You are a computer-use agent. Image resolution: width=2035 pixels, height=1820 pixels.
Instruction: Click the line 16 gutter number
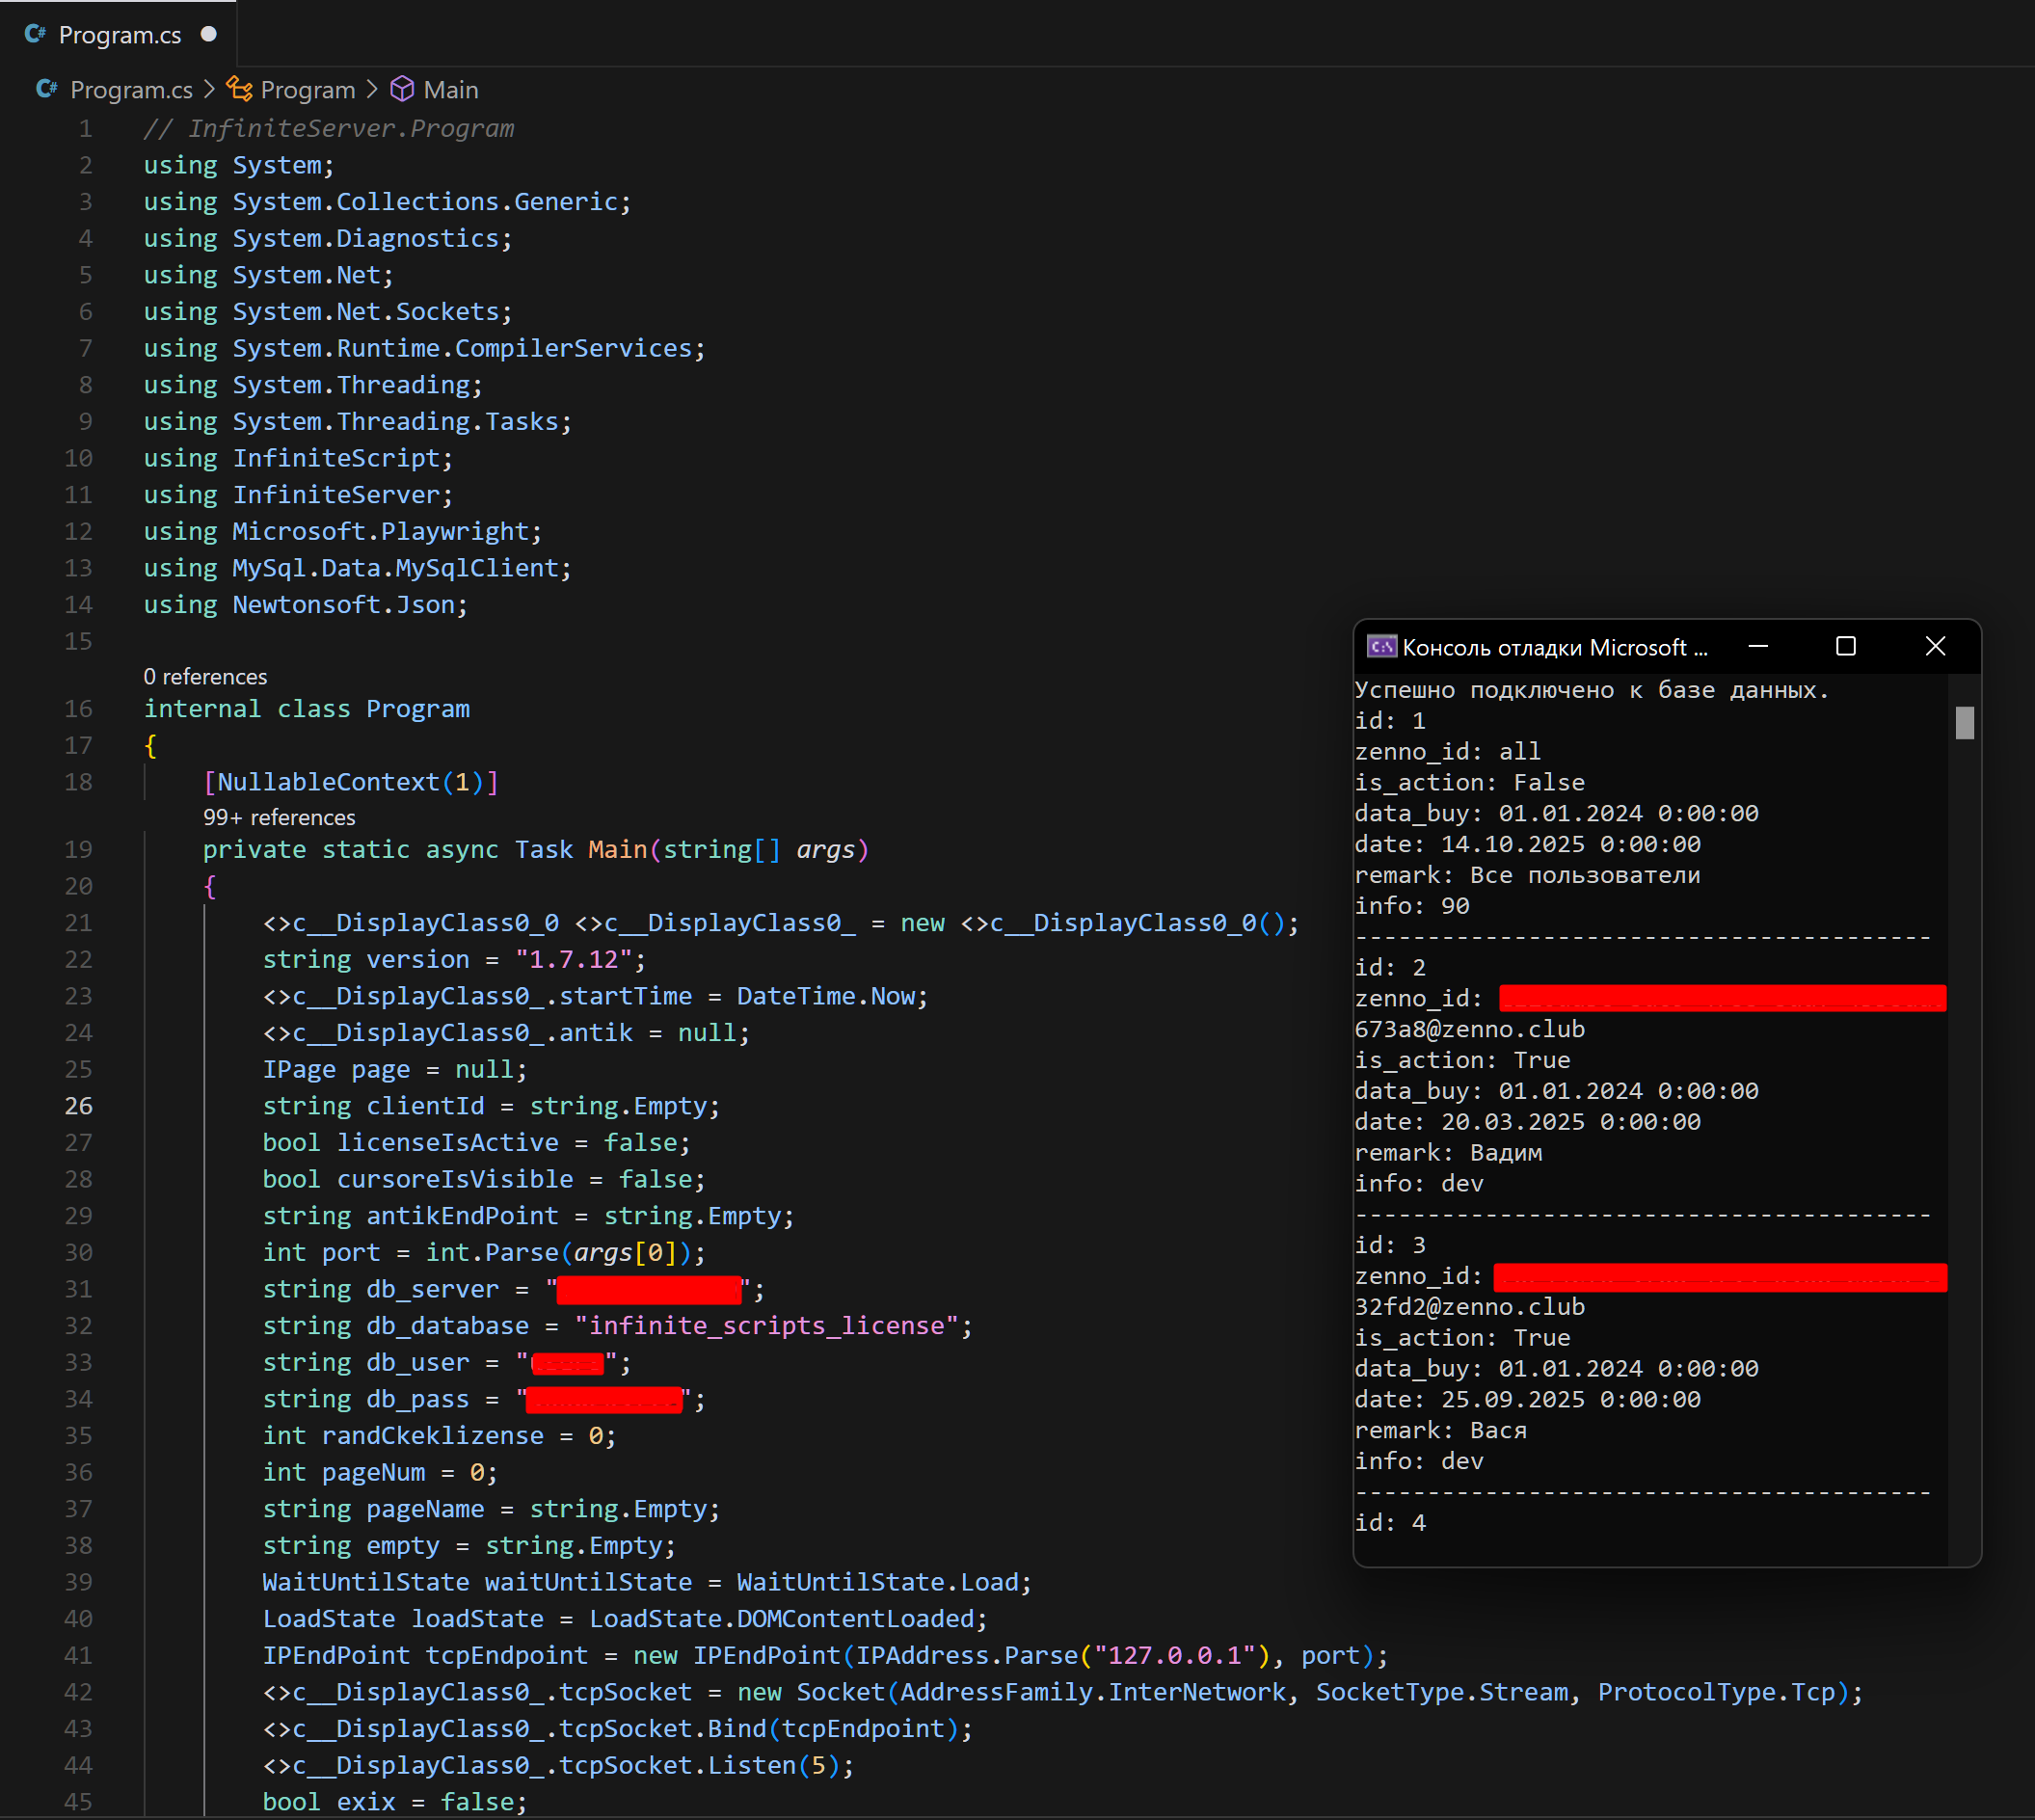click(79, 709)
